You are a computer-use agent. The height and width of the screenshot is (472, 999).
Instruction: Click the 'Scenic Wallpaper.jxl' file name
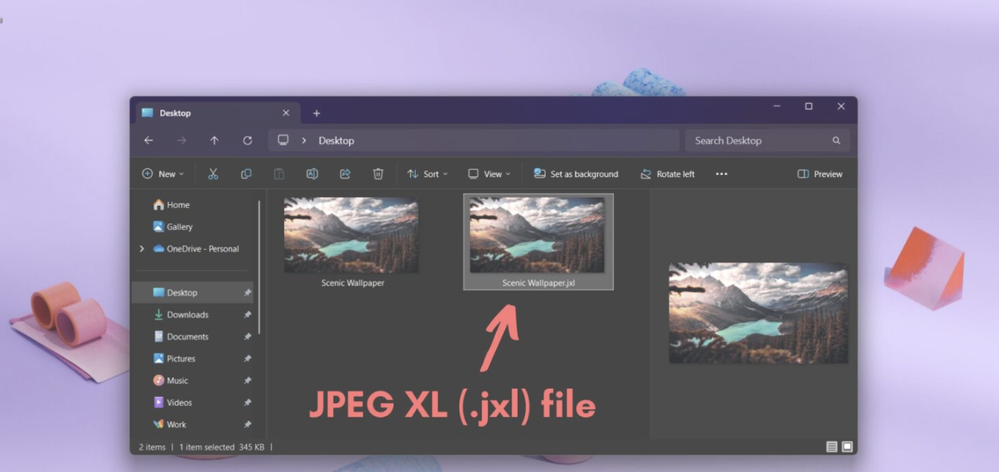[x=538, y=283]
